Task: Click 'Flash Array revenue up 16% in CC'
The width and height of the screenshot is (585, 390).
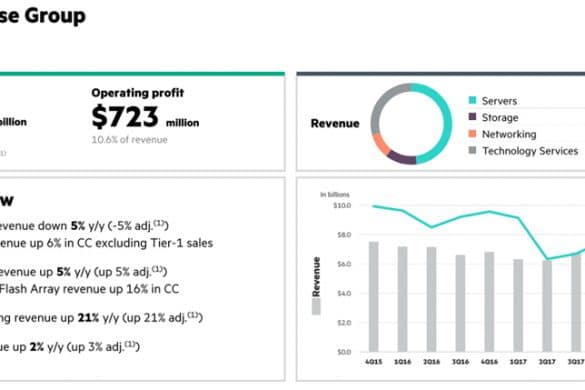Action: click(x=90, y=289)
